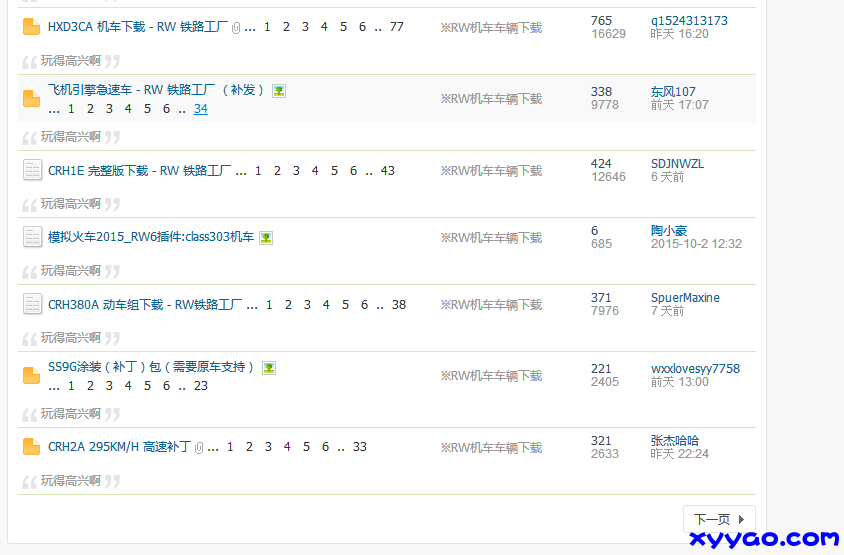This screenshot has height=555, width=844.
Task: Click image icon beside 飞机引擎急速车 title
Action: pos(279,90)
